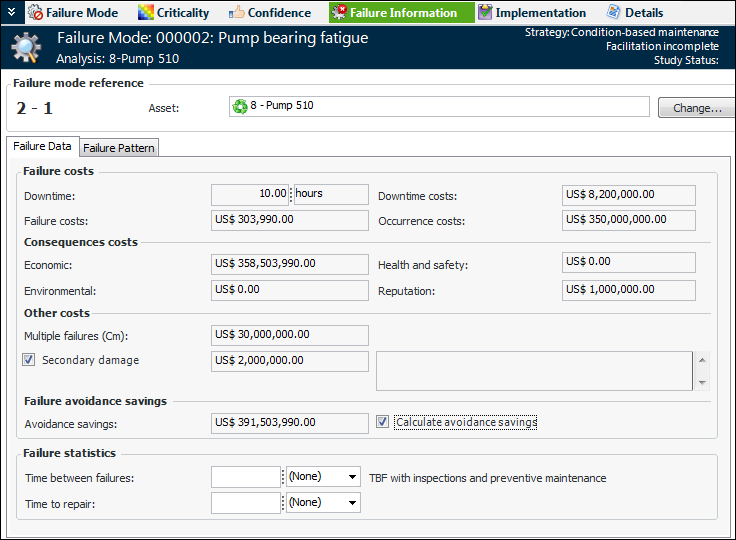Click the Health and safety cost field
This screenshot has height=540, width=736.
click(x=629, y=262)
